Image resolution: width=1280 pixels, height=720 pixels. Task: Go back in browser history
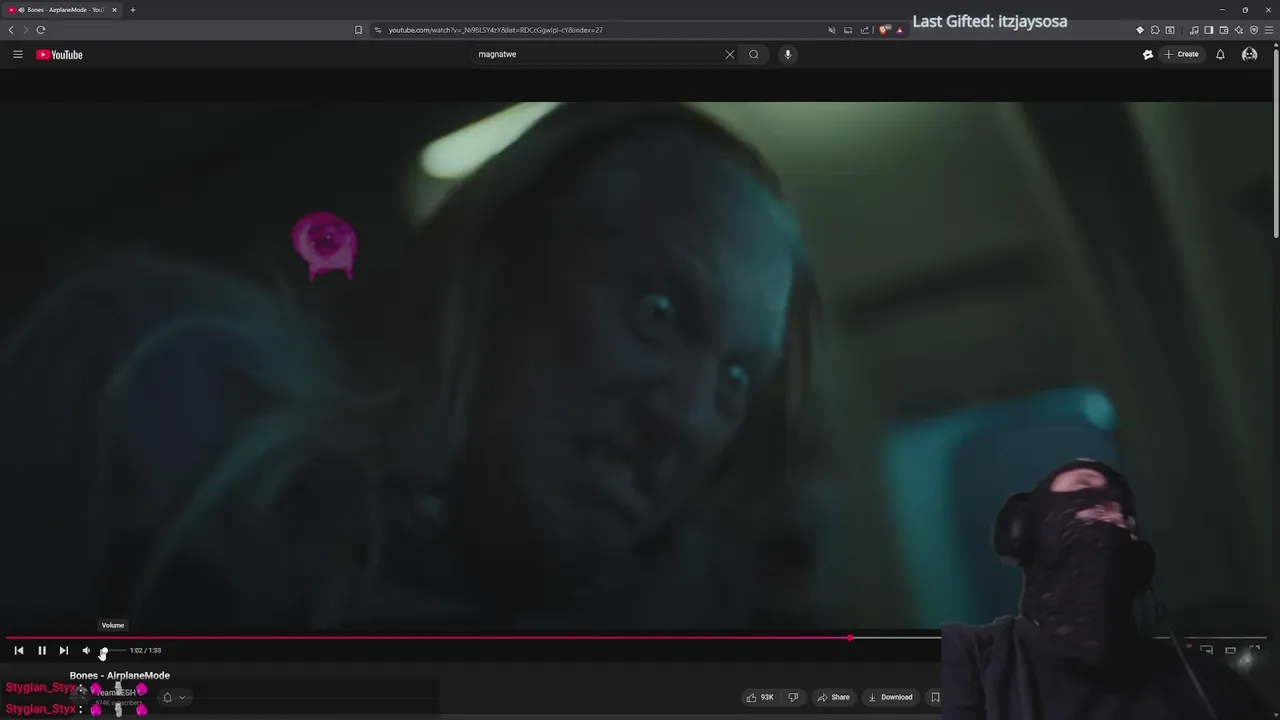(11, 30)
